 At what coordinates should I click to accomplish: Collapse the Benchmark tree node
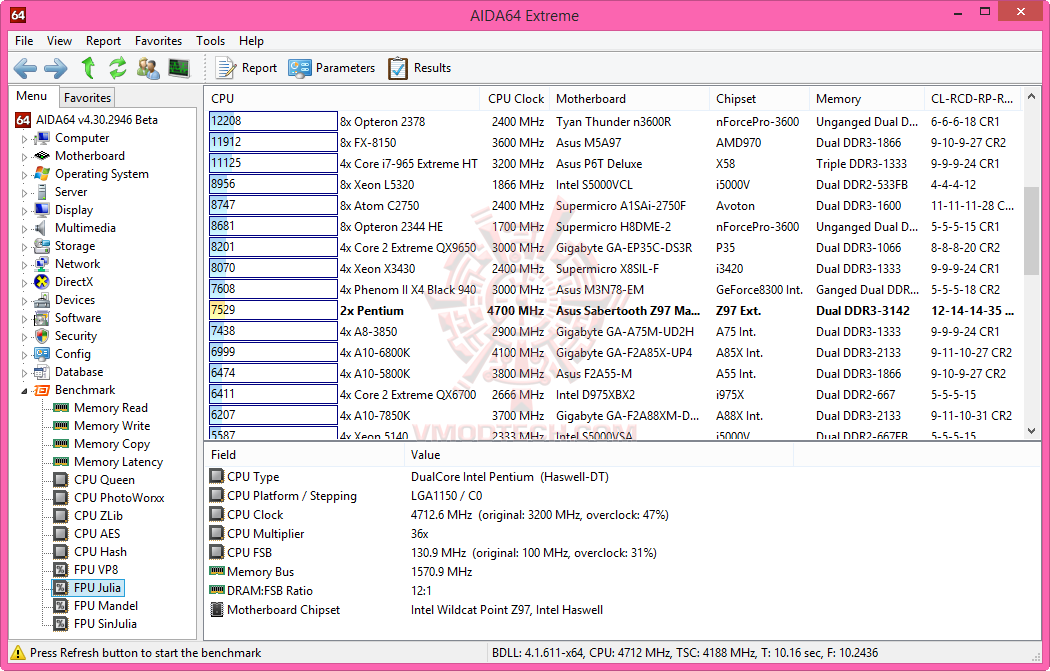pyautogui.click(x=24, y=391)
